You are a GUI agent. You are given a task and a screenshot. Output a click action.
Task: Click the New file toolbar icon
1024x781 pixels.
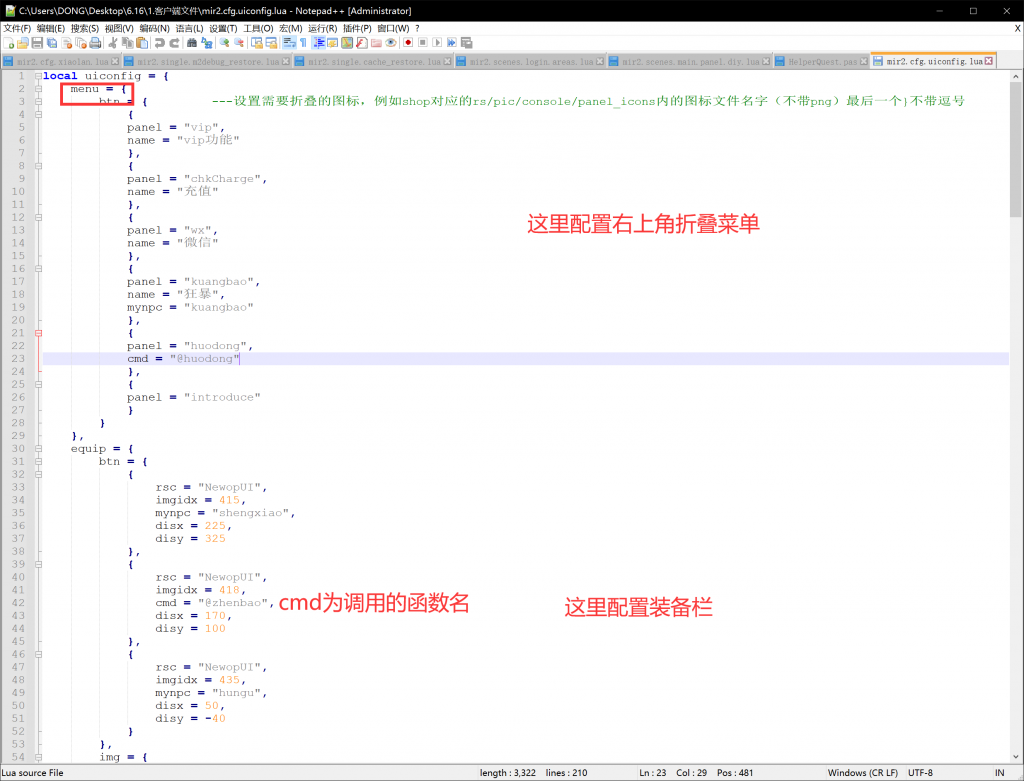pyautogui.click(x=9, y=43)
